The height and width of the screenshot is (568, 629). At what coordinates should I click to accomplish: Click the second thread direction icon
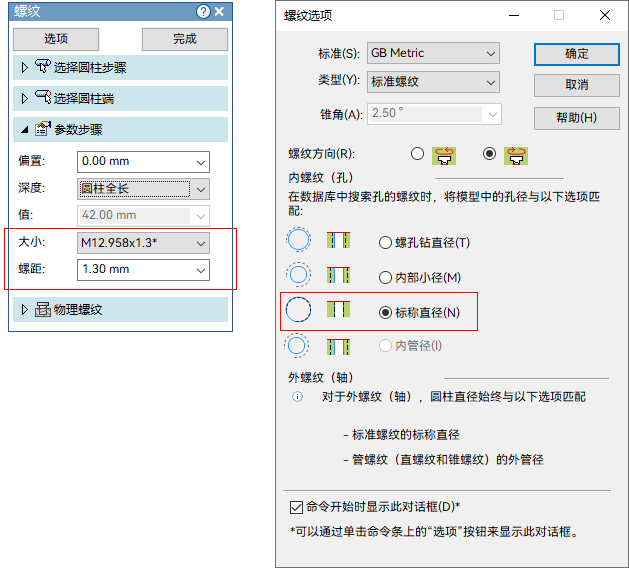pyautogui.click(x=516, y=156)
